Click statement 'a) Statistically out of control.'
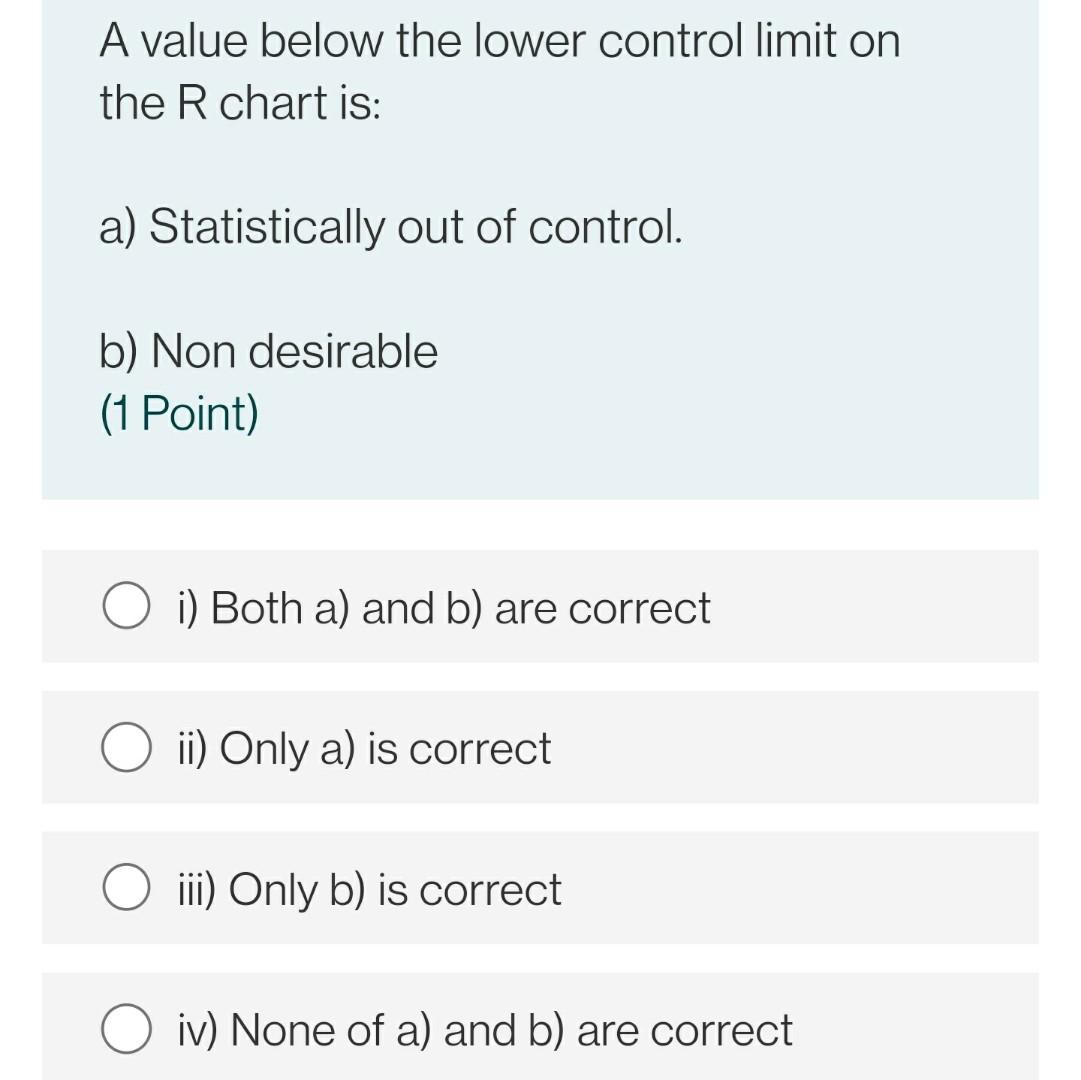Image resolution: width=1081 pixels, height=1080 pixels. (391, 226)
